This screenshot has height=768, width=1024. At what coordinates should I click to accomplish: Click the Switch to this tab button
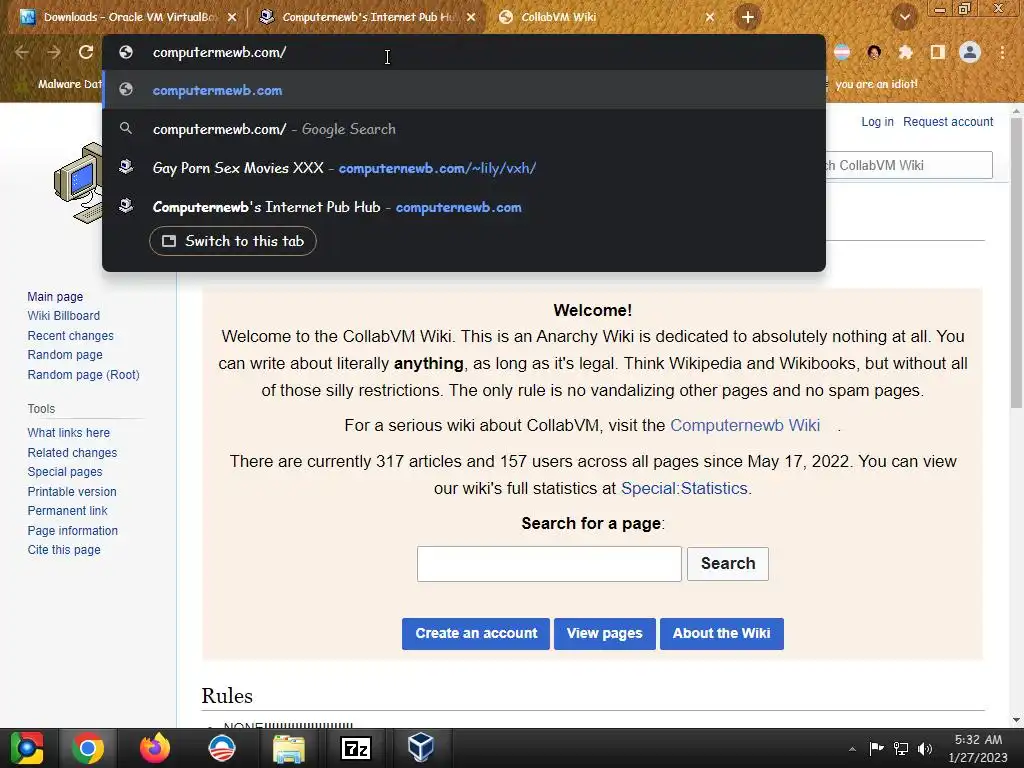click(x=232, y=241)
